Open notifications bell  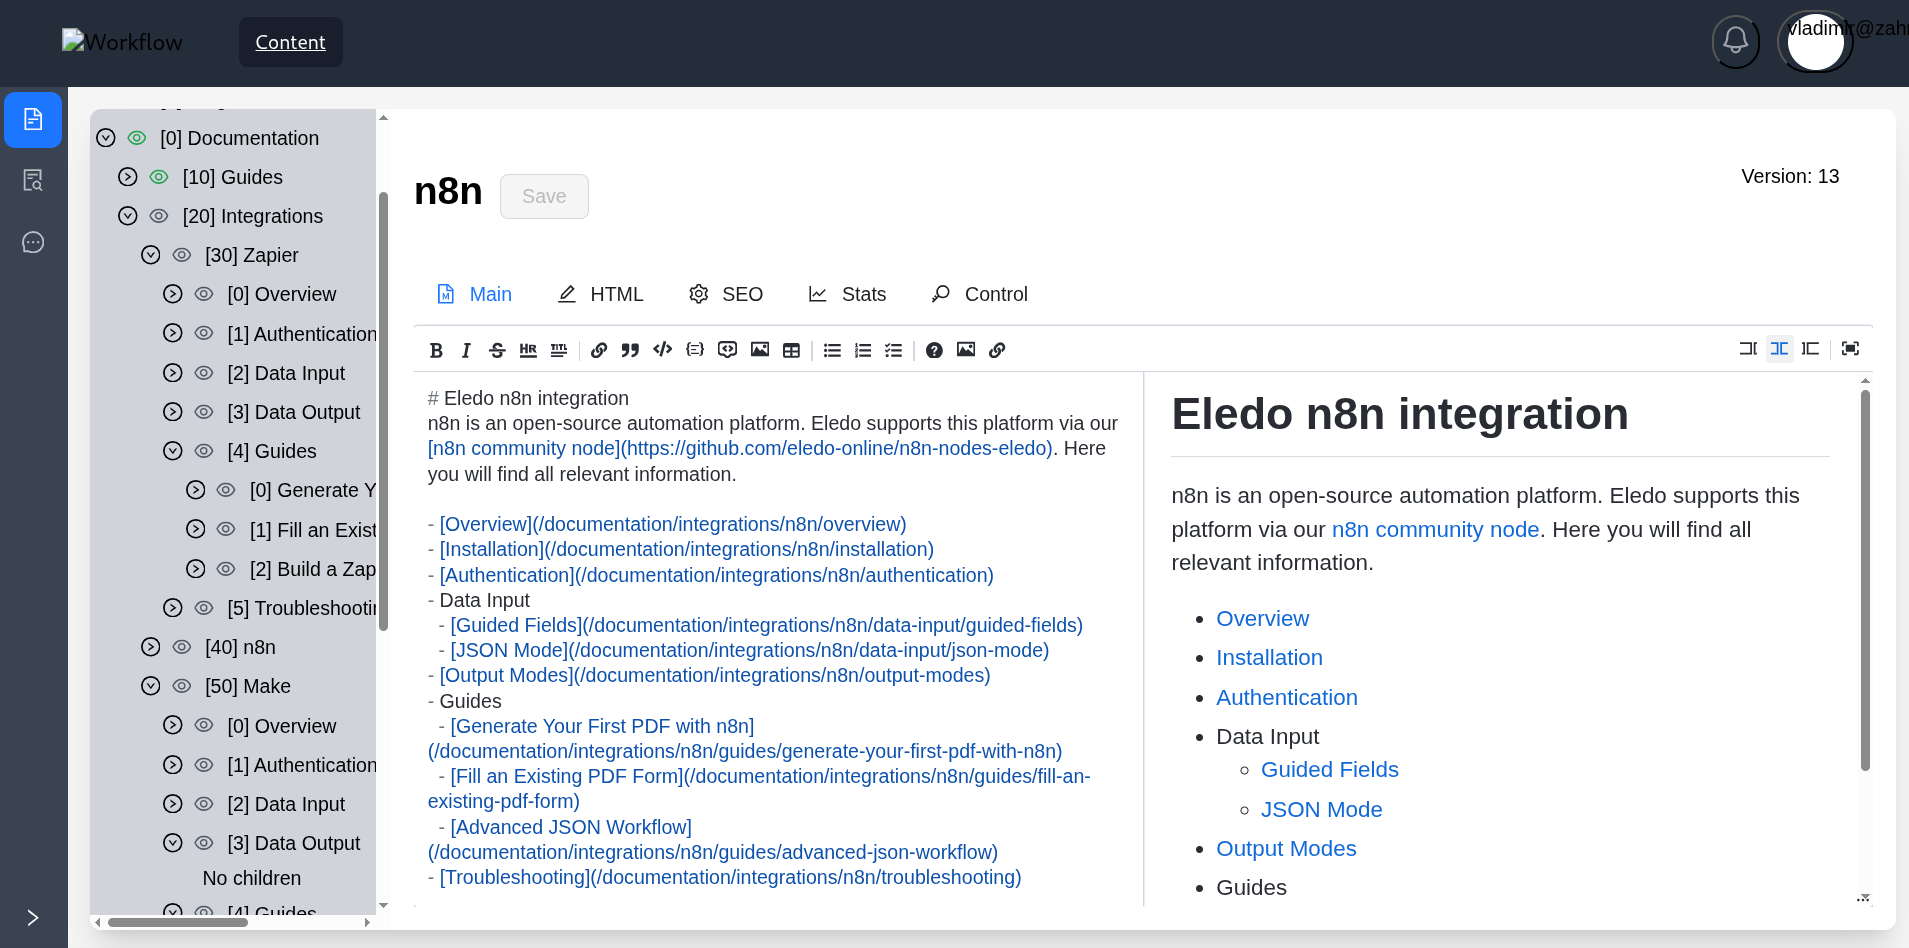1736,41
